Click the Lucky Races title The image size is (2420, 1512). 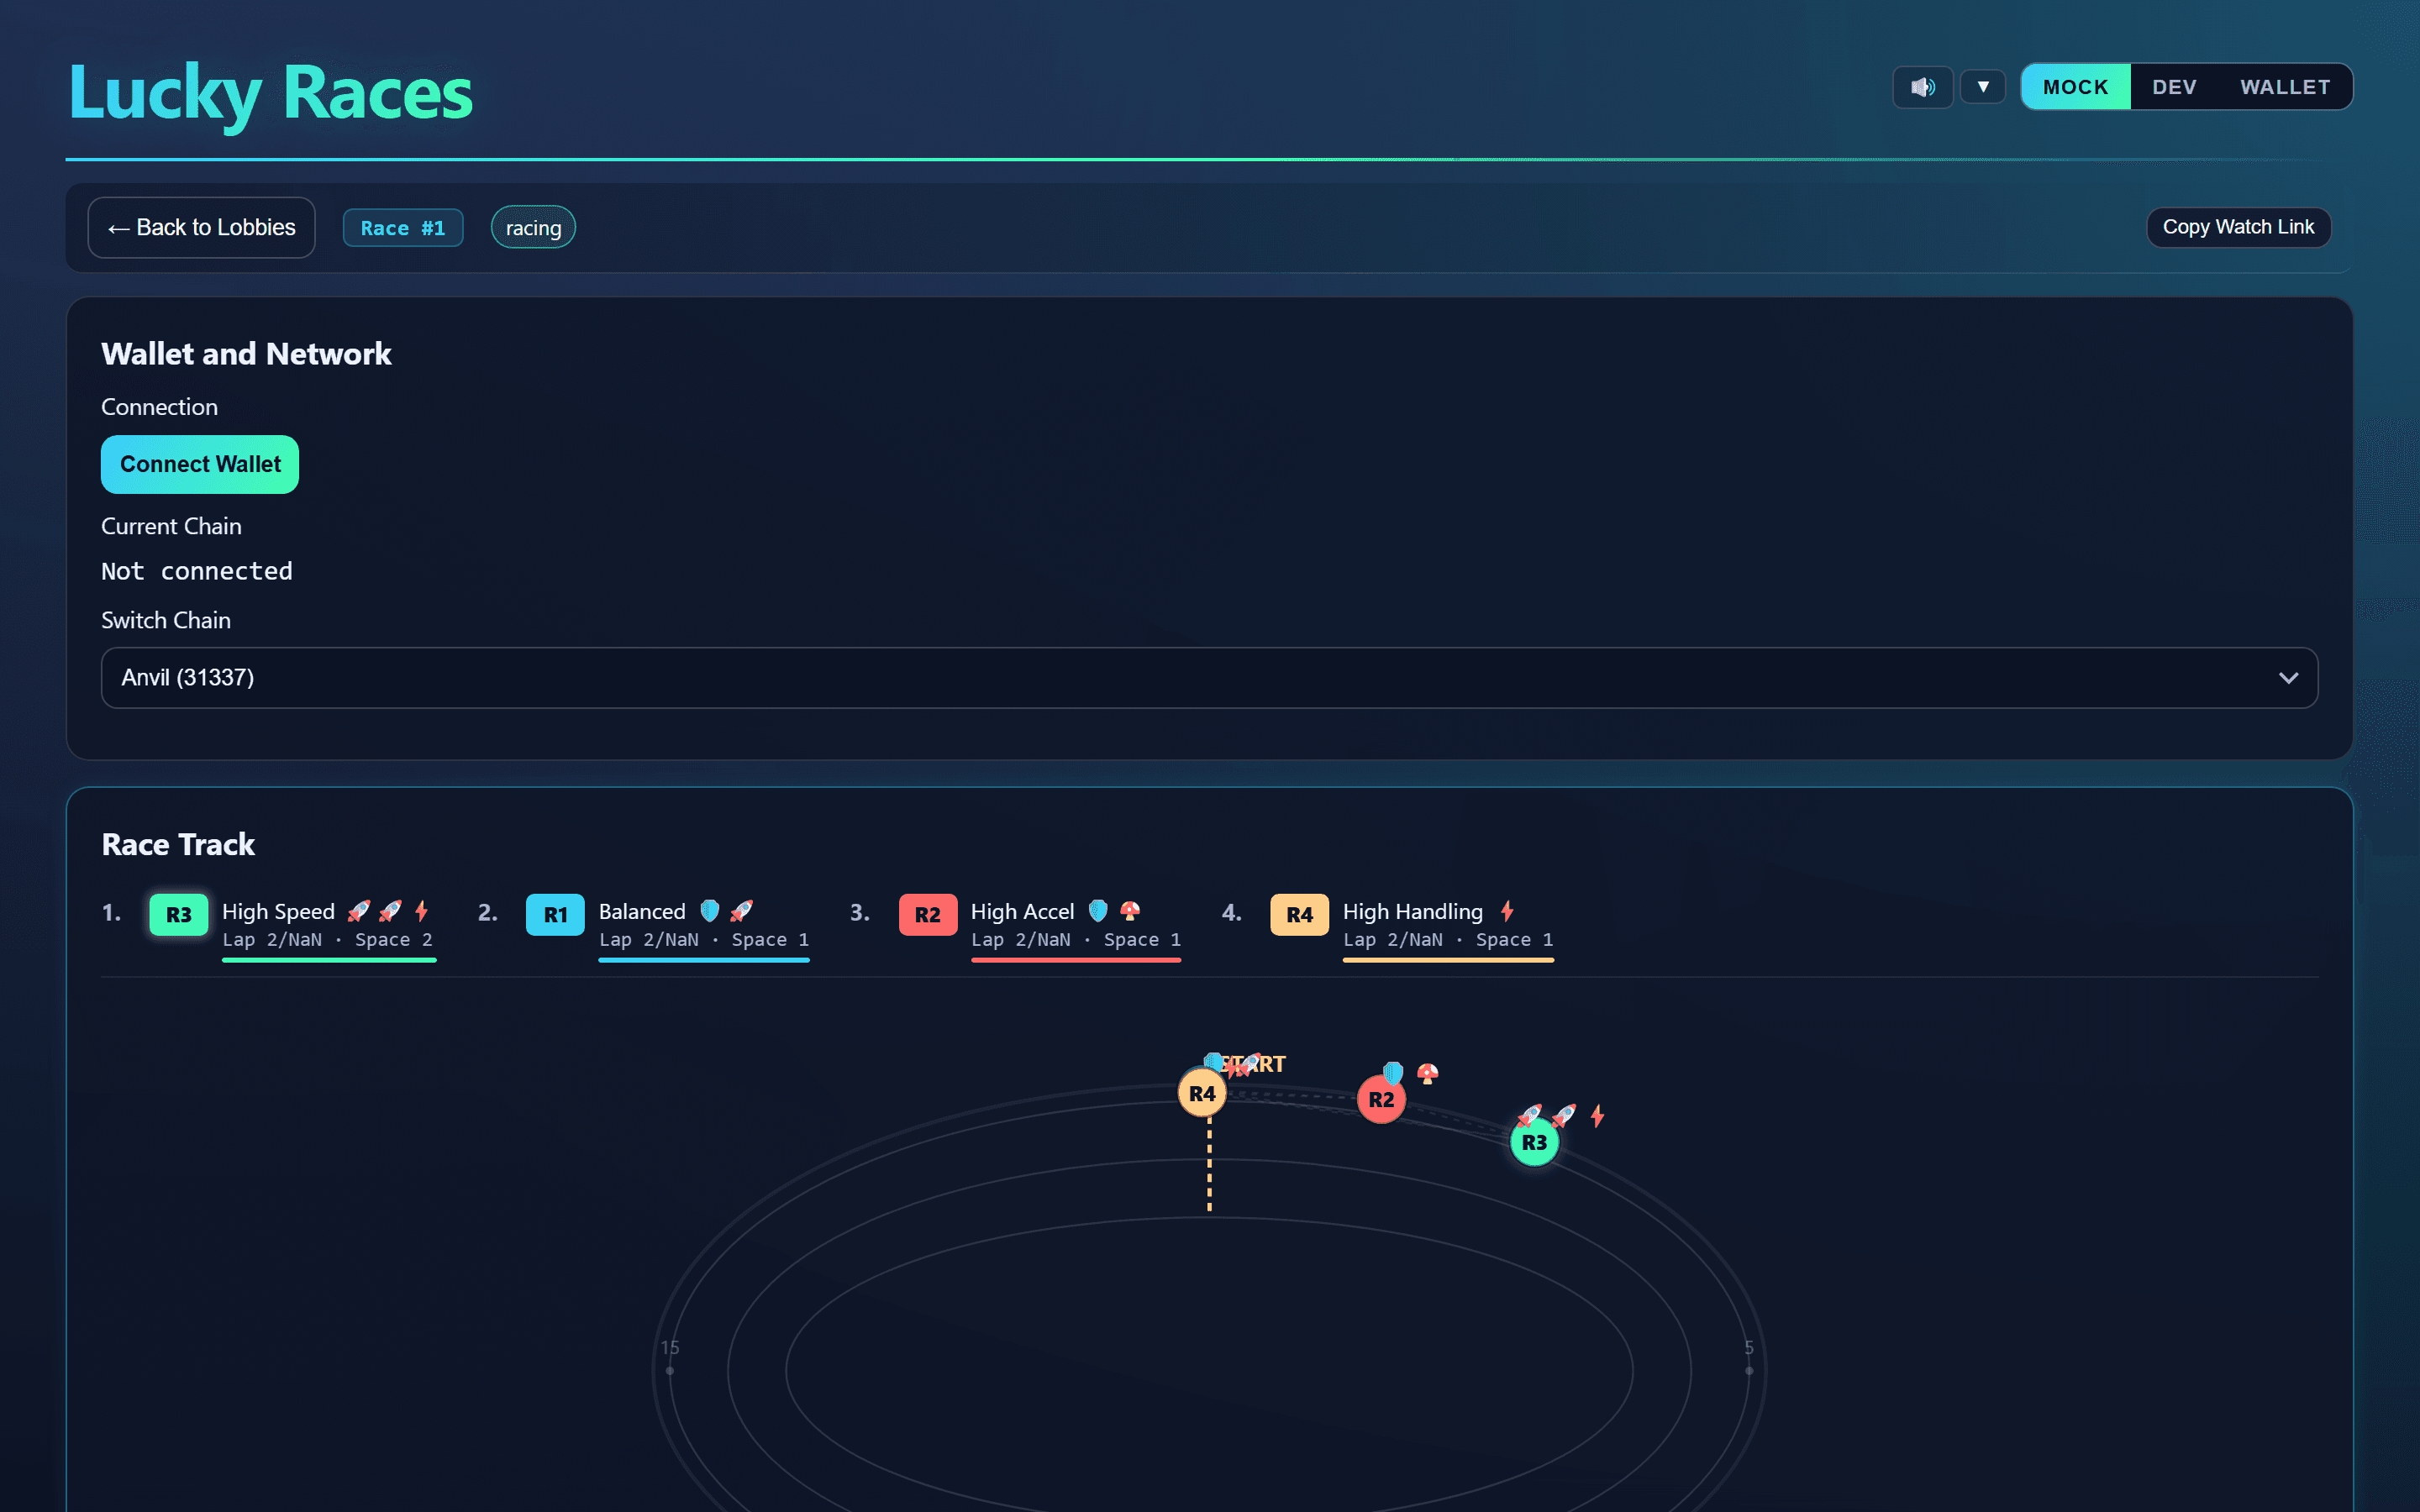tap(270, 92)
